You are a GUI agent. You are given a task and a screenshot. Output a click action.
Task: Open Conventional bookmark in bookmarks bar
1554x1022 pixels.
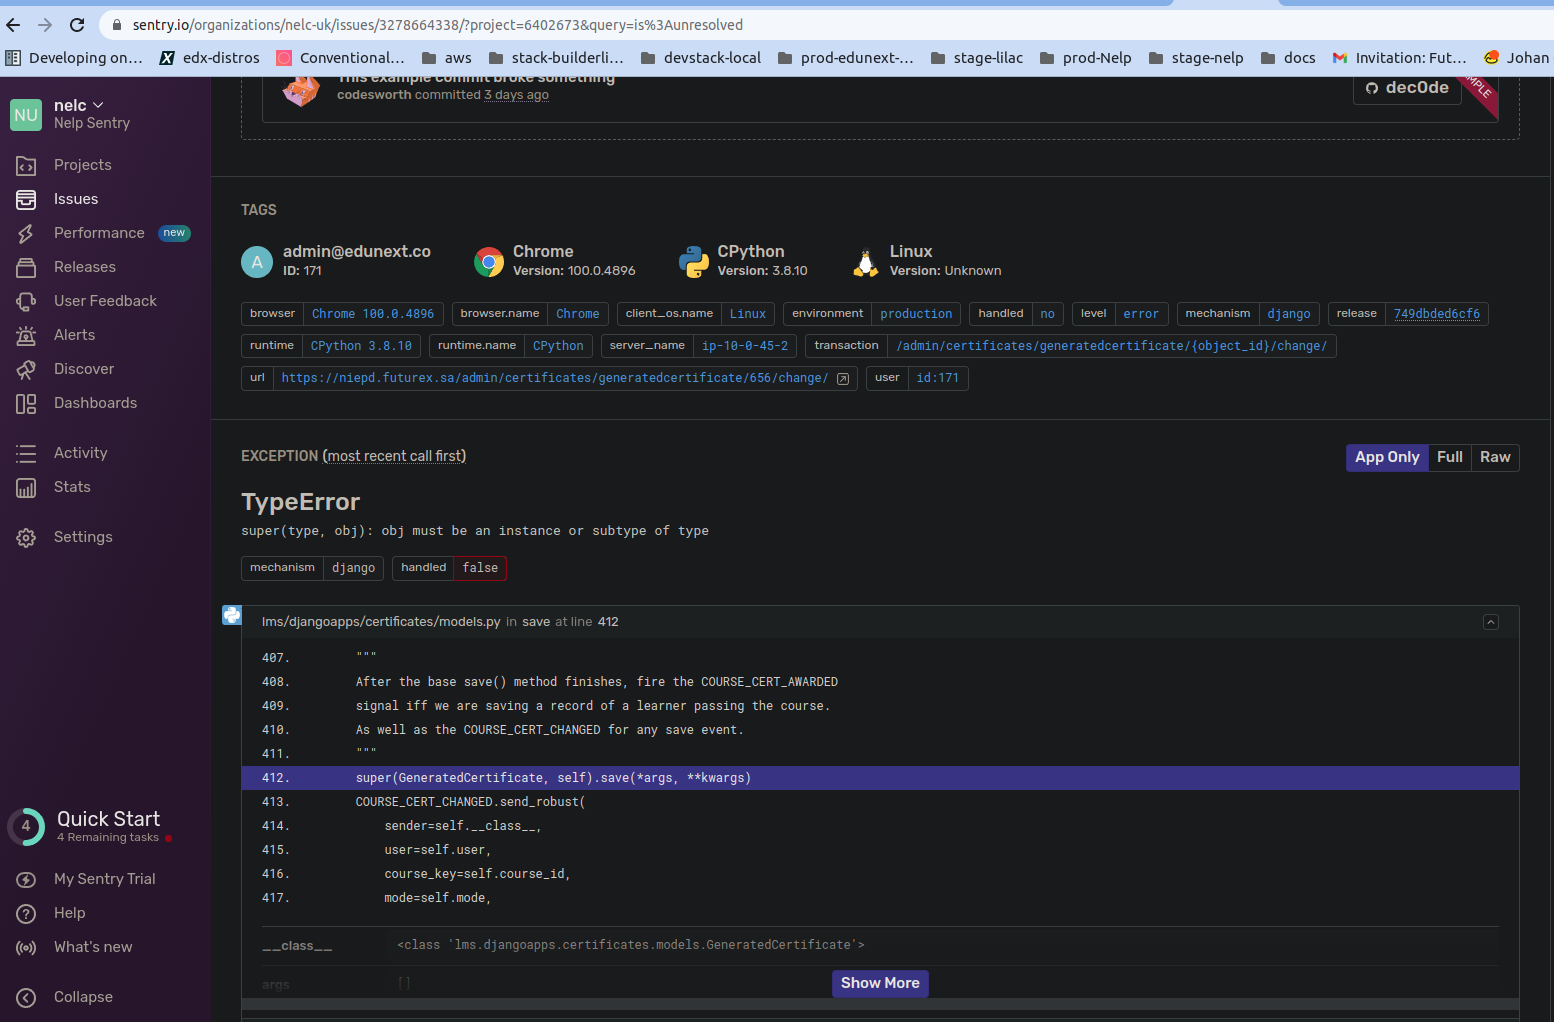tap(341, 58)
